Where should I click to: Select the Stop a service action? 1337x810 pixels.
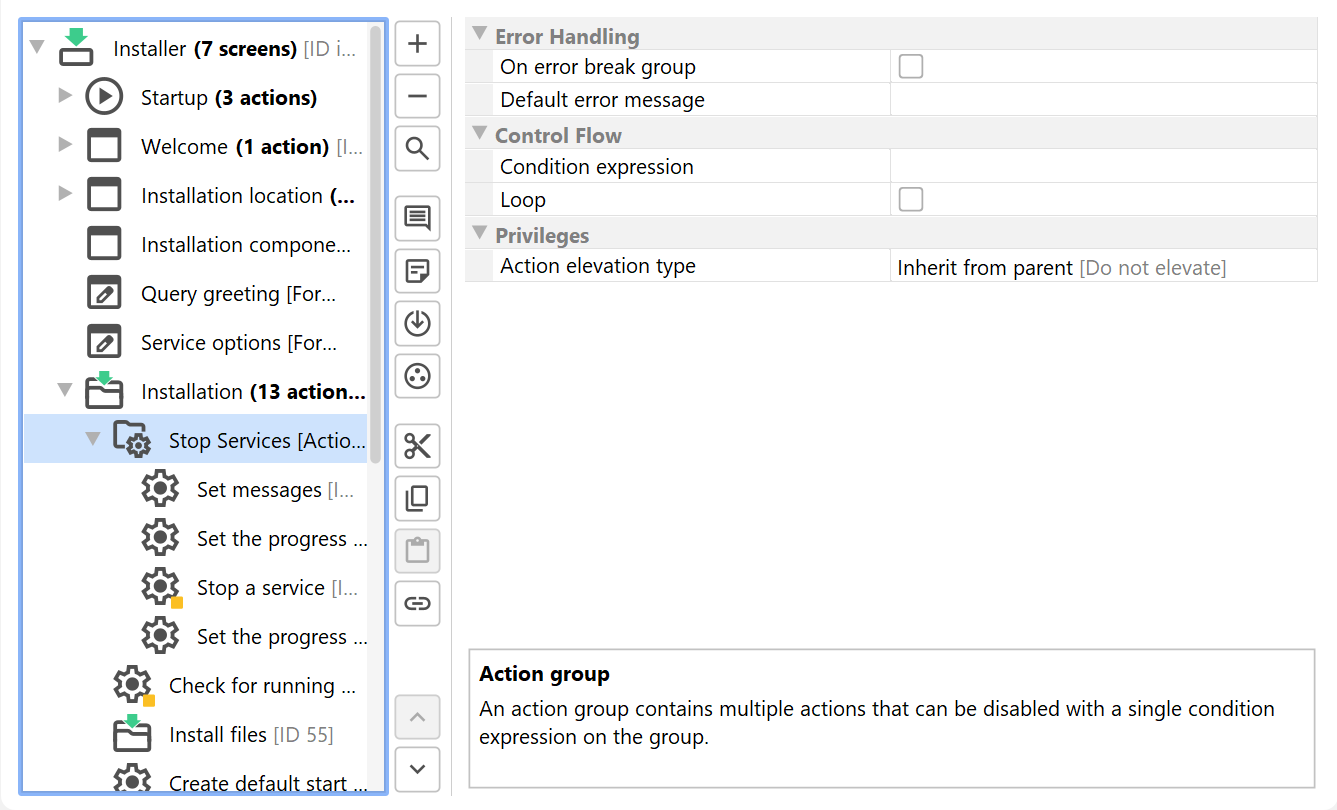tap(260, 588)
